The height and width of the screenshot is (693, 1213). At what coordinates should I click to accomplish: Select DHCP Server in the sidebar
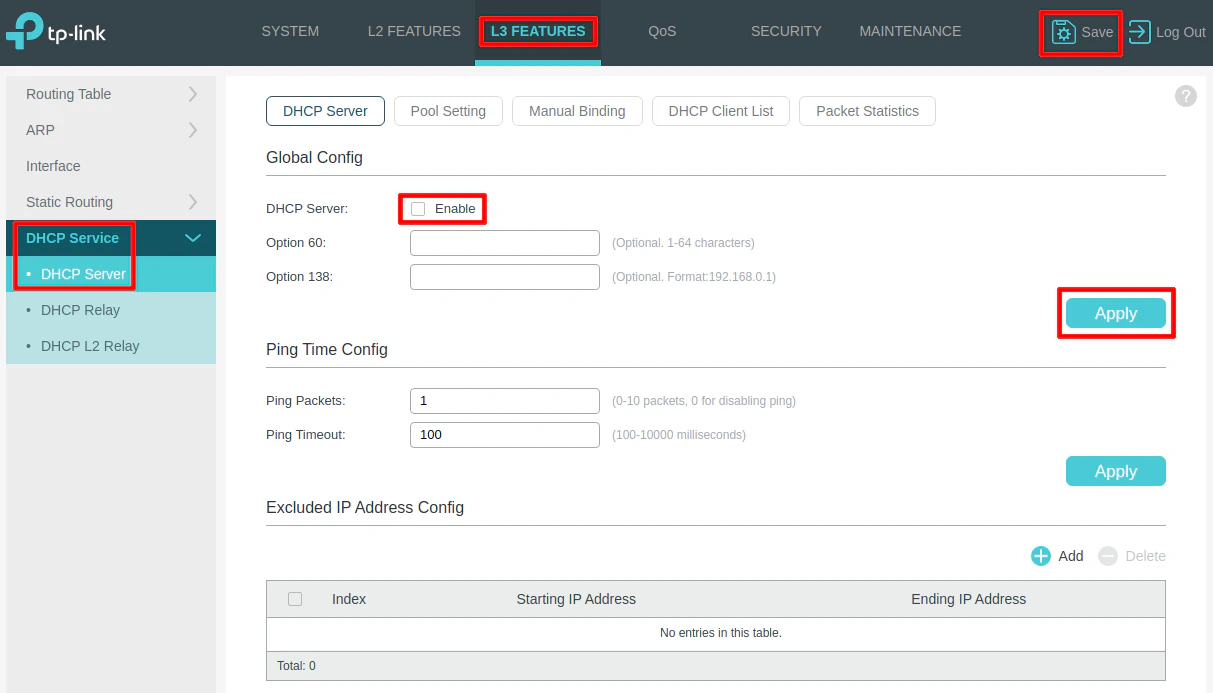(83, 274)
